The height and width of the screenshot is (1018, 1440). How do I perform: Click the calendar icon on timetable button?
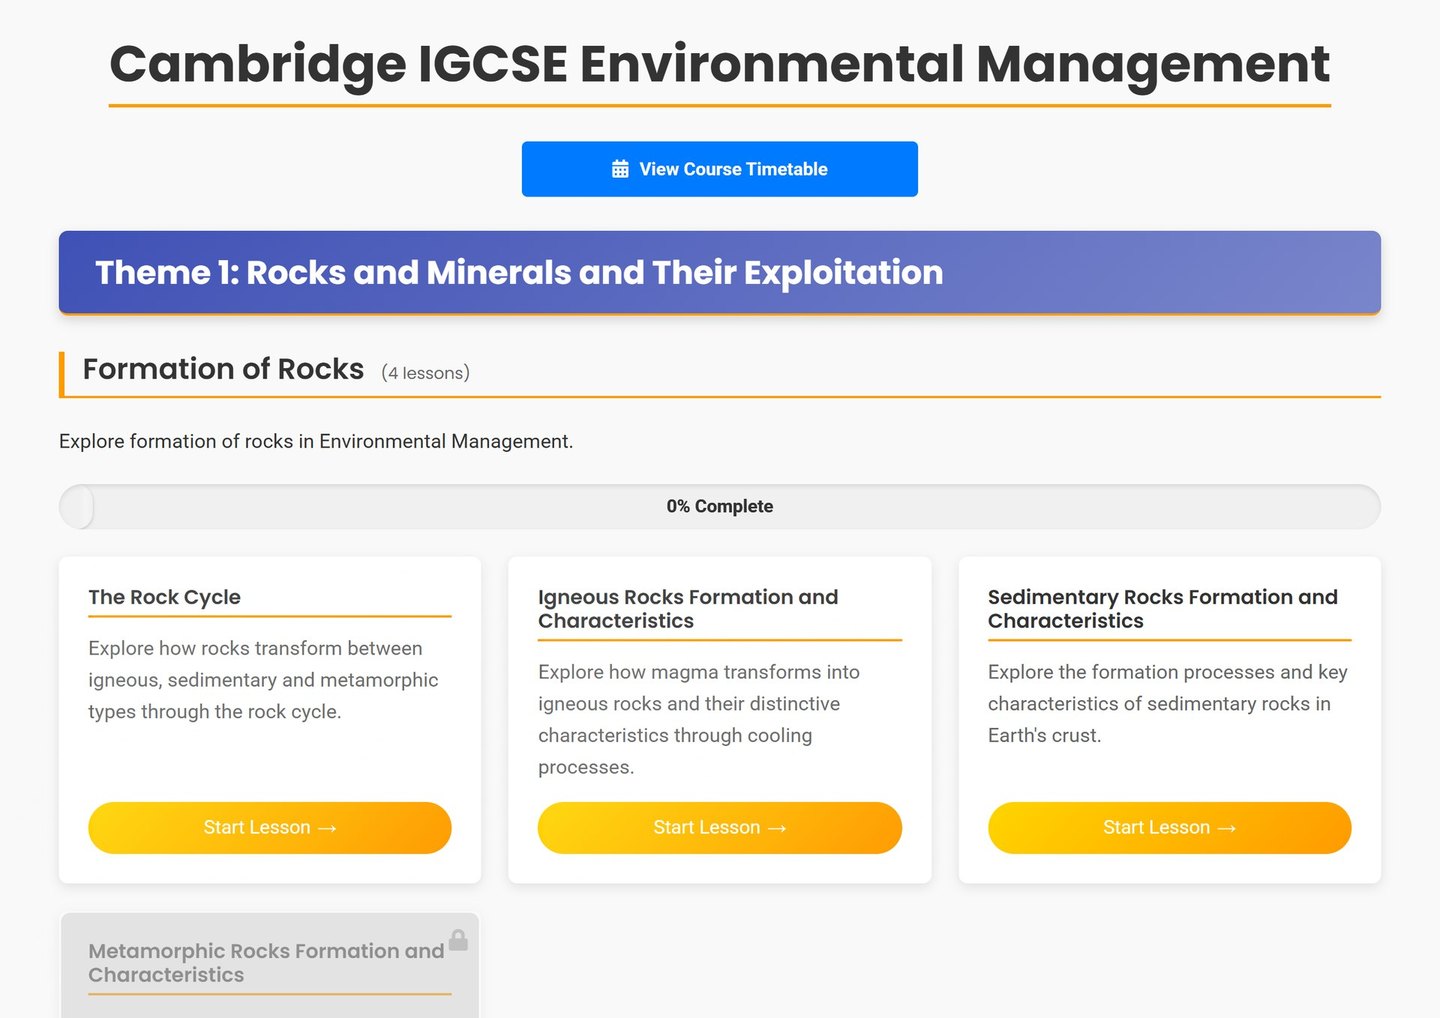[620, 169]
